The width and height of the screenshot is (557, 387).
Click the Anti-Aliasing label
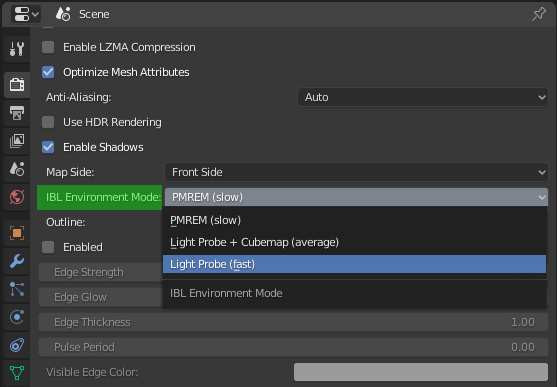click(79, 97)
